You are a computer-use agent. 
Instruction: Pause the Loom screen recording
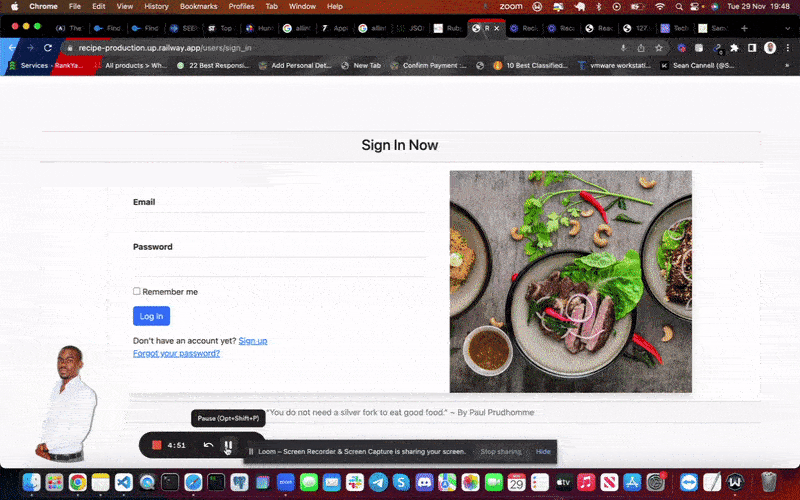(228, 445)
